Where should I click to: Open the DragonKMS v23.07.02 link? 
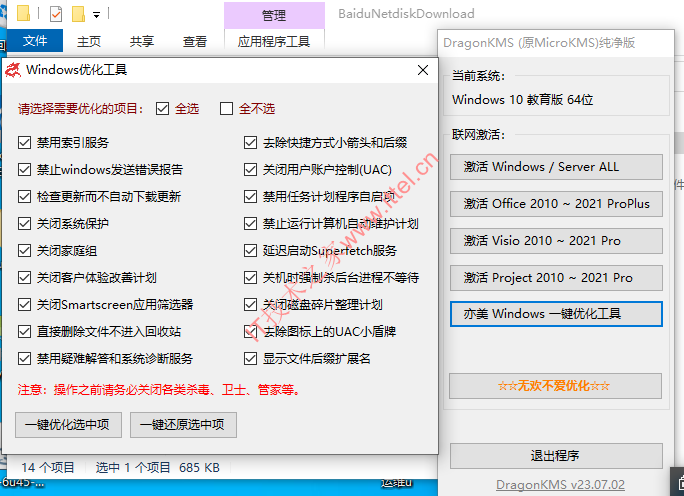pyautogui.click(x=560, y=485)
